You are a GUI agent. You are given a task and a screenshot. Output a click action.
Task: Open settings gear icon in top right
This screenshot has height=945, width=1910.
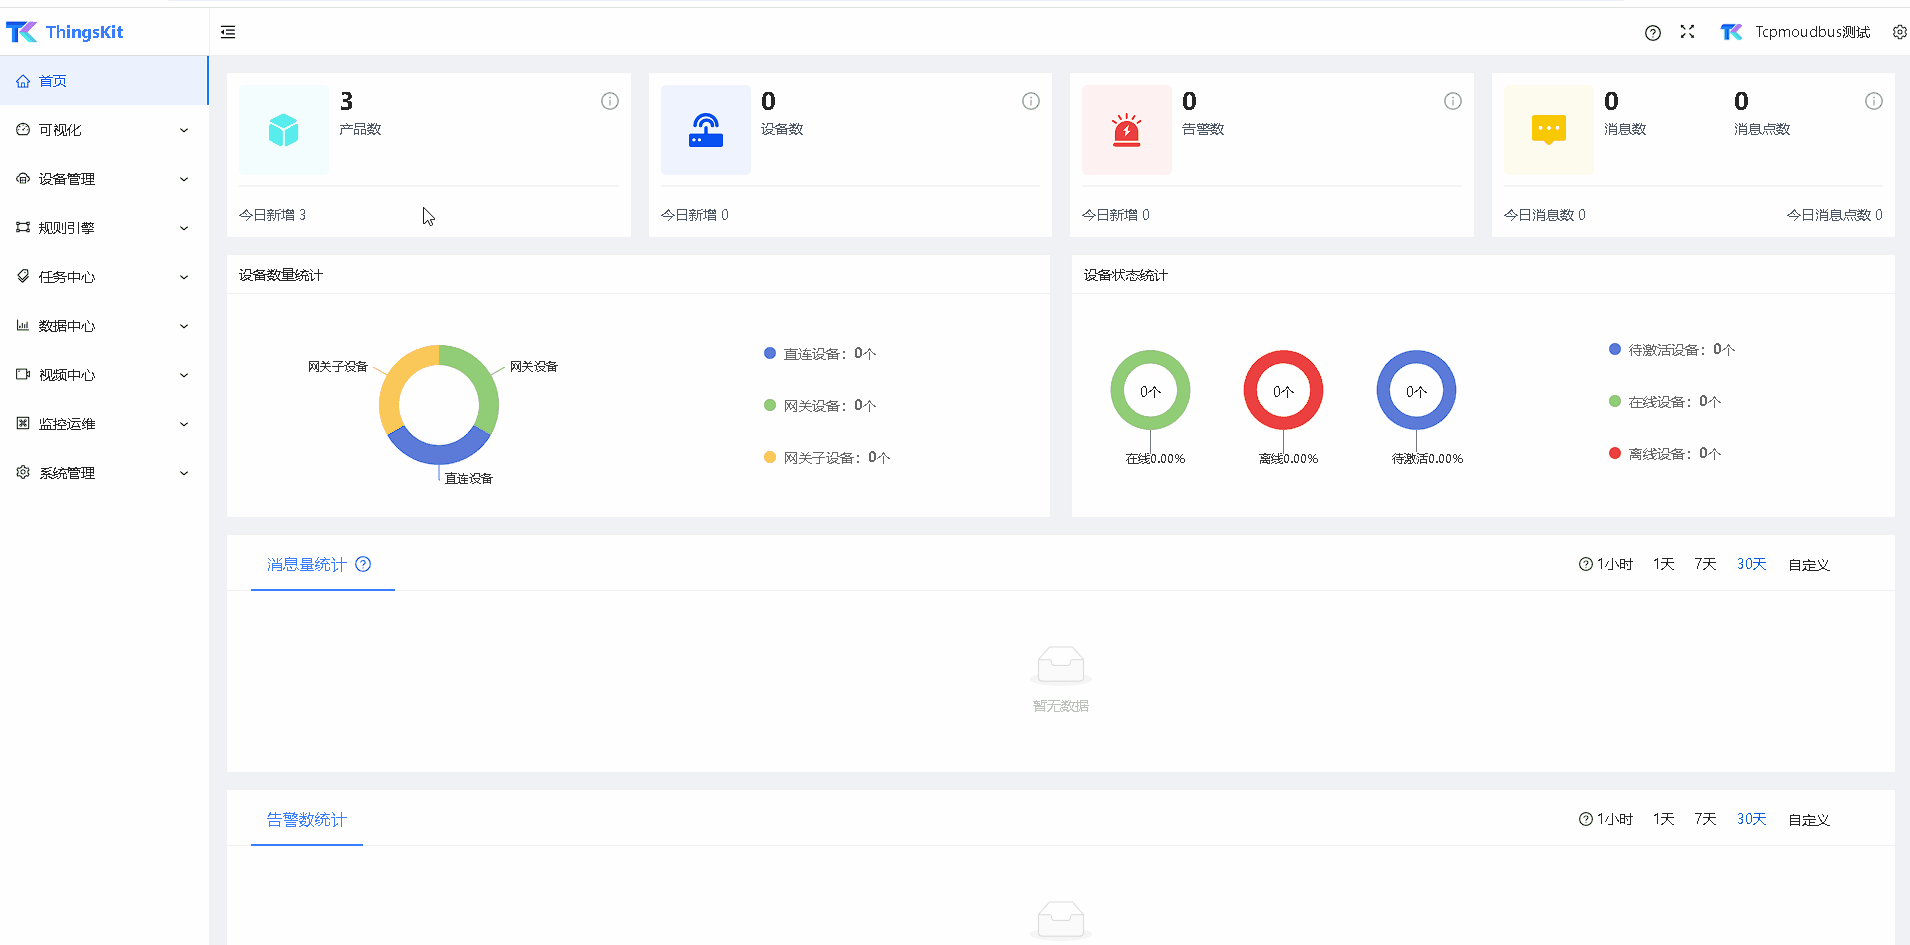click(1899, 32)
